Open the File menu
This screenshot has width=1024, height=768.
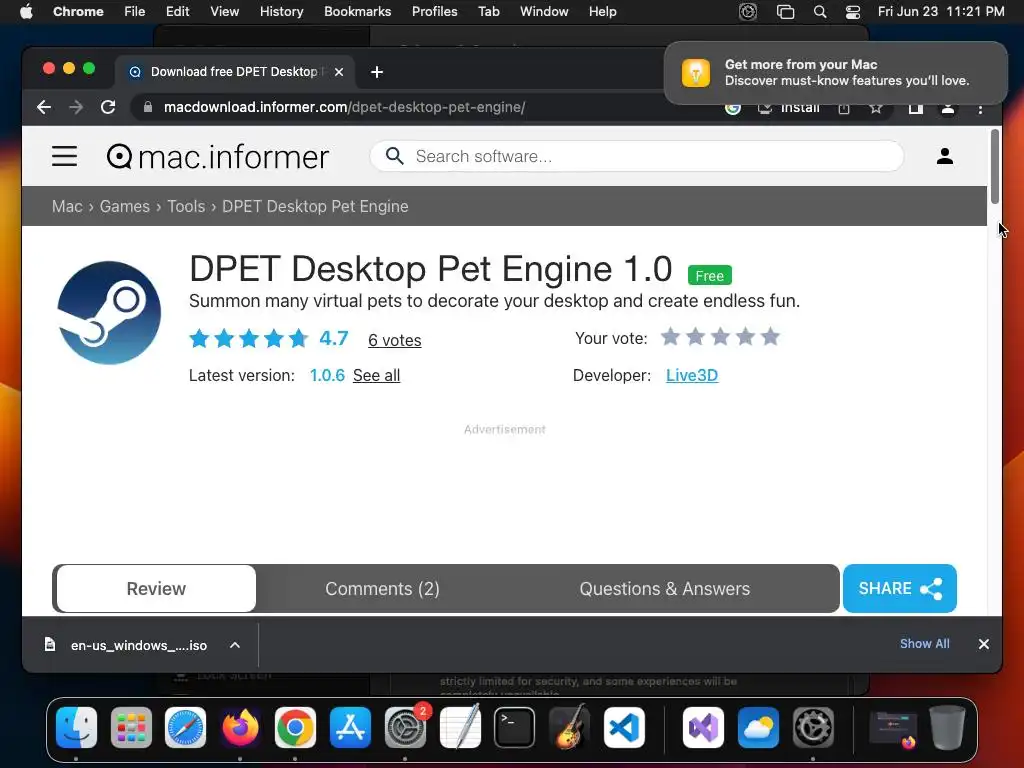(x=135, y=12)
